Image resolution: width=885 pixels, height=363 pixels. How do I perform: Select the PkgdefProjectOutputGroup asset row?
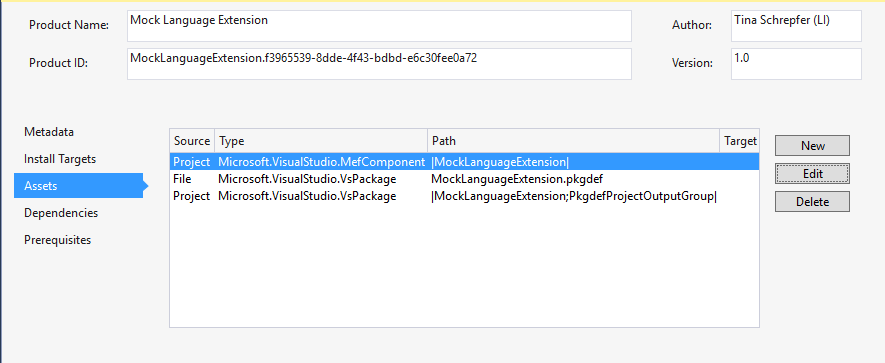pyautogui.click(x=465, y=196)
